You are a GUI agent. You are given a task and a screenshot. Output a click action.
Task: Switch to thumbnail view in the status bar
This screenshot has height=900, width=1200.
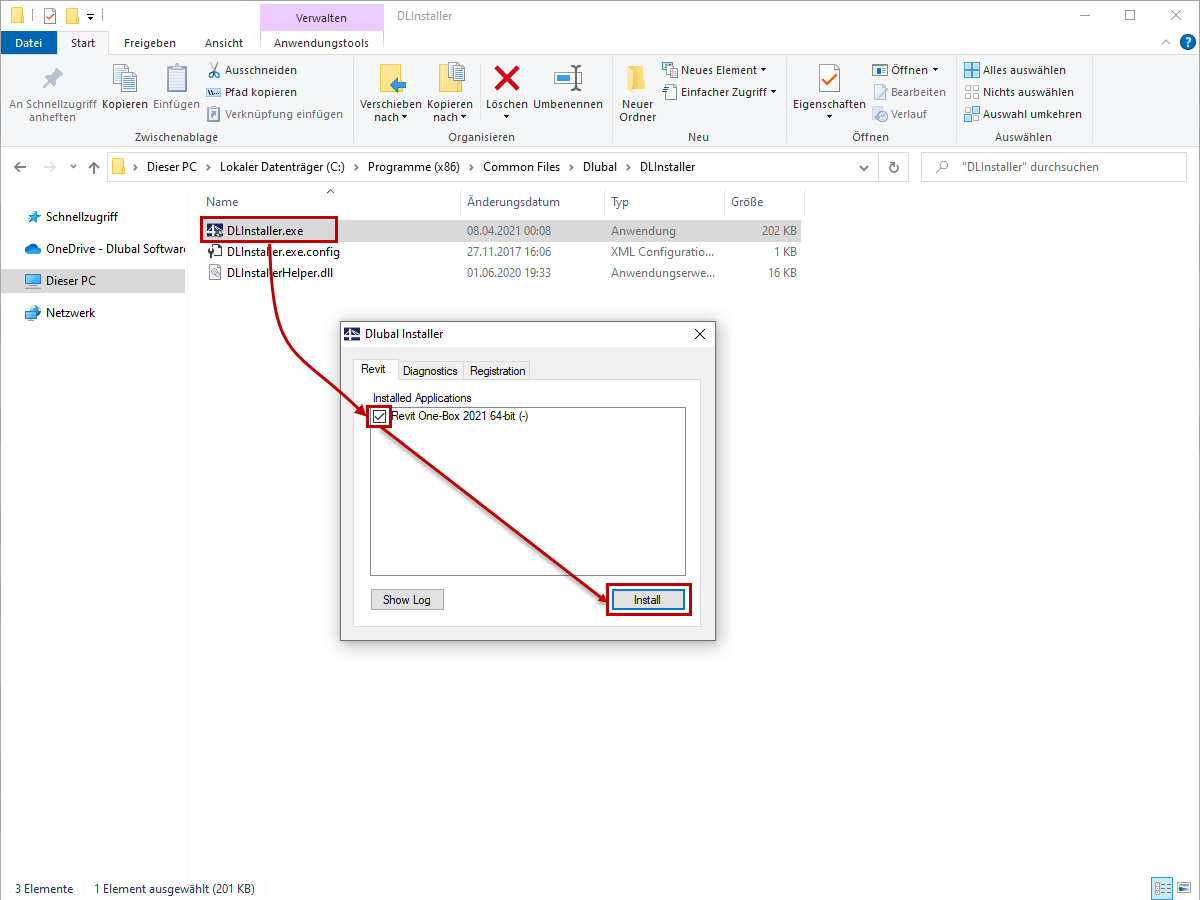coord(1183,888)
